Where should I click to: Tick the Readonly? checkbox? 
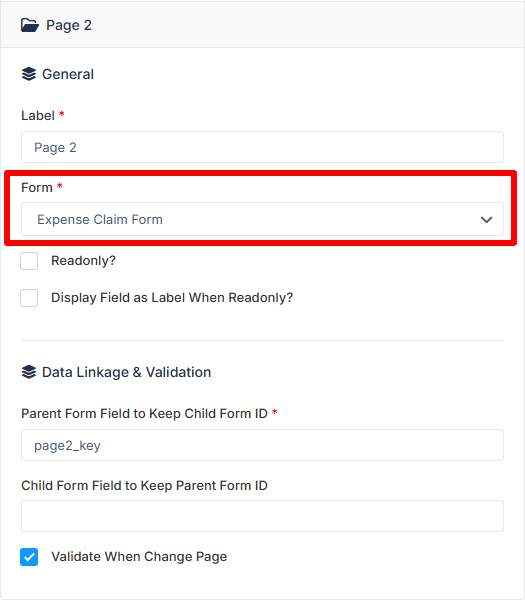[29, 261]
